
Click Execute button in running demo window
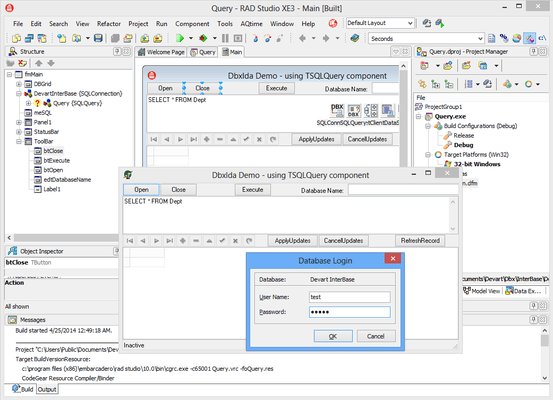click(253, 190)
